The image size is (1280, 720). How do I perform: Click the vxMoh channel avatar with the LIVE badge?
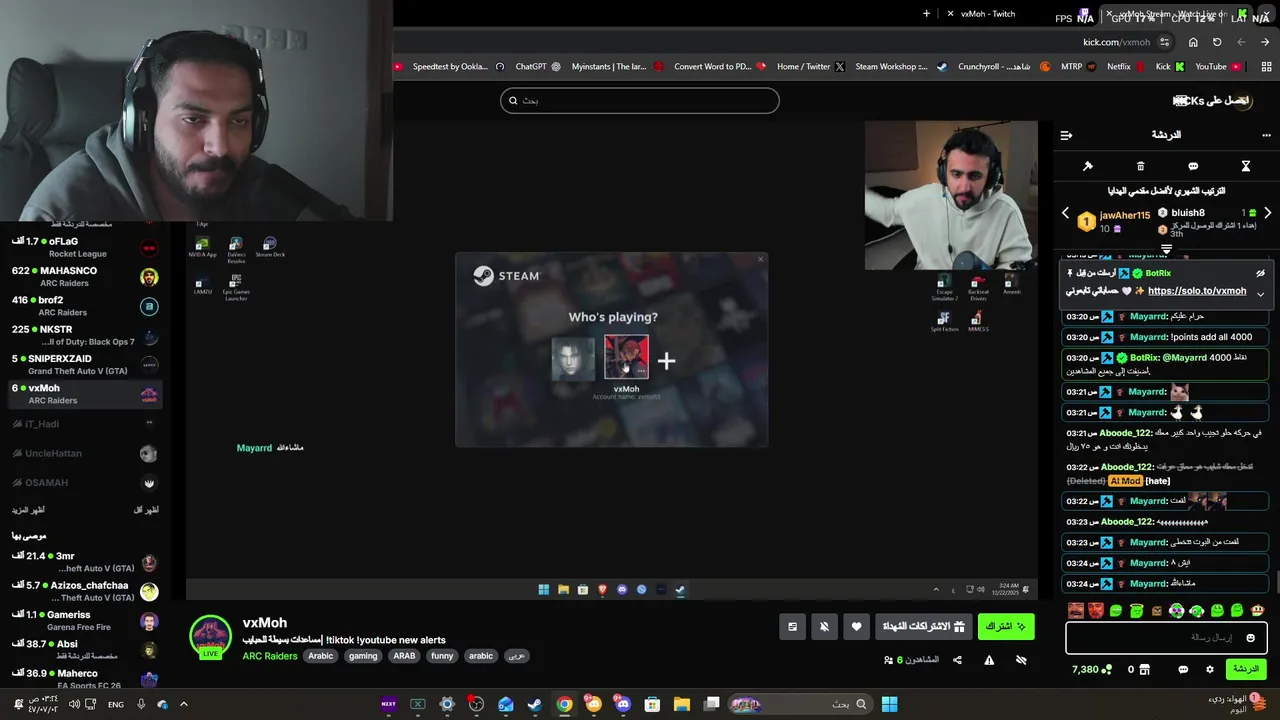point(210,637)
